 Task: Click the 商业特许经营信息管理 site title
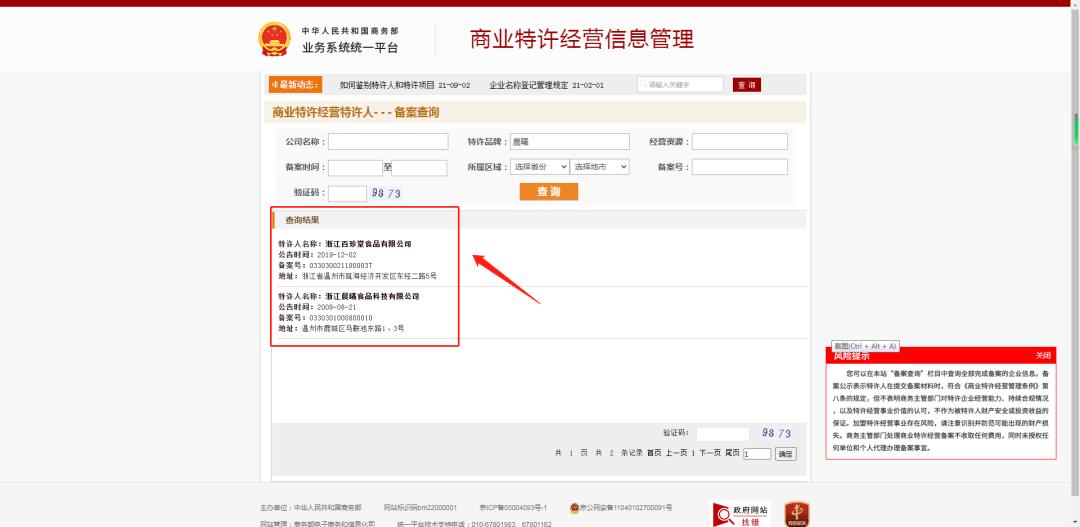tap(582, 39)
